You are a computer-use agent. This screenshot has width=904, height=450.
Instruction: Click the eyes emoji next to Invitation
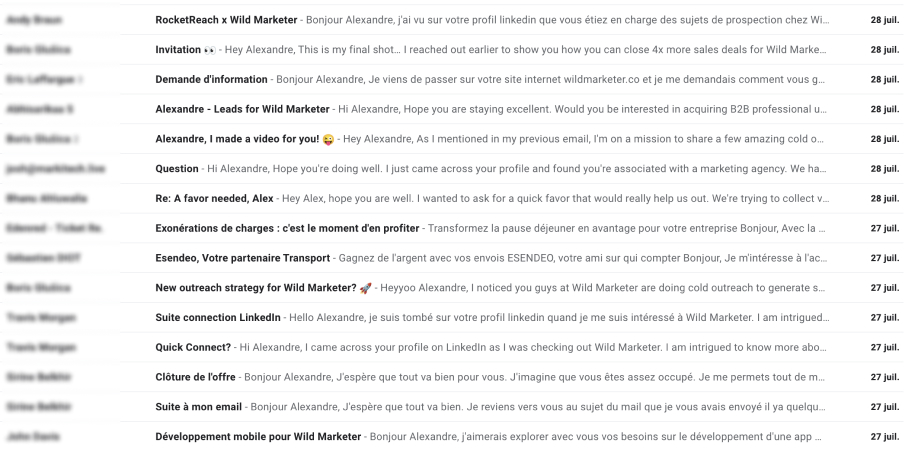(x=210, y=50)
